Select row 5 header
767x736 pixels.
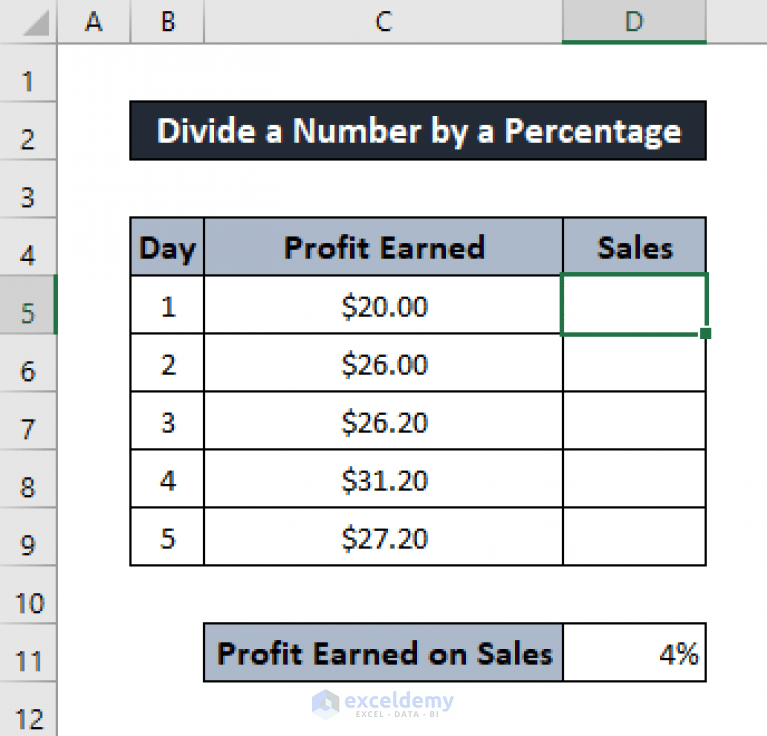pyautogui.click(x=28, y=305)
